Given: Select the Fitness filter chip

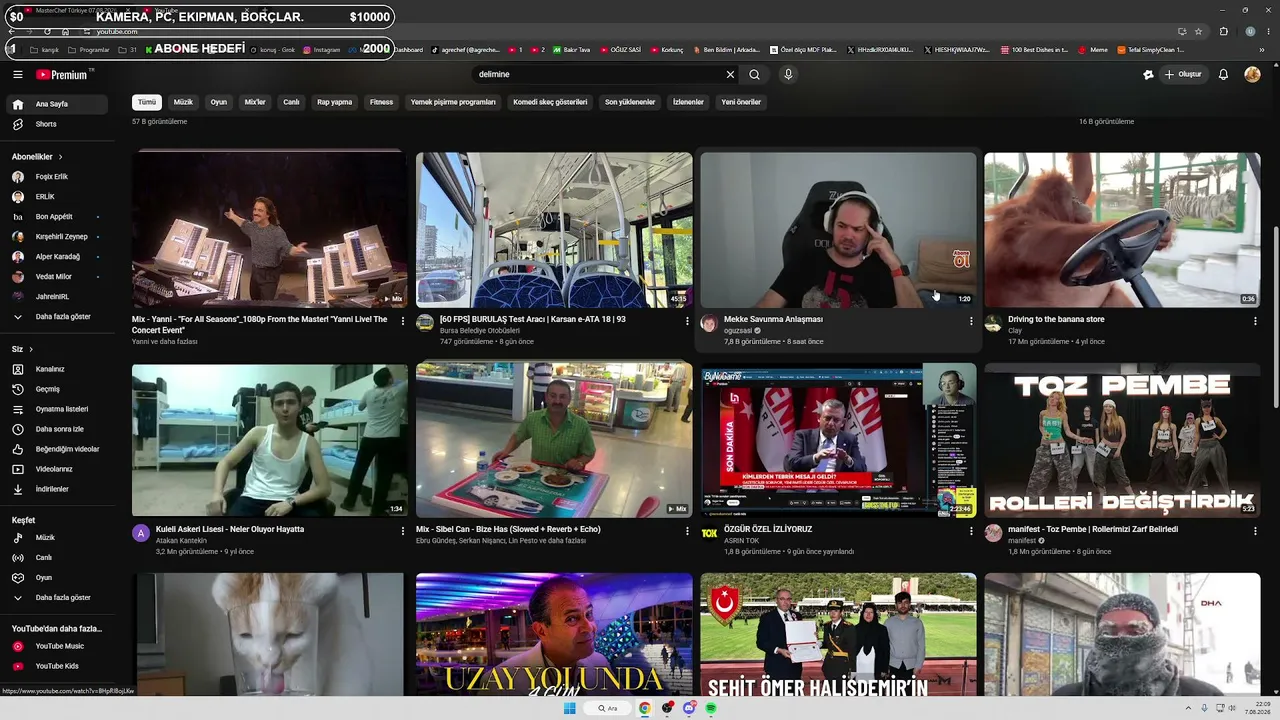Looking at the screenshot, I should [x=381, y=102].
